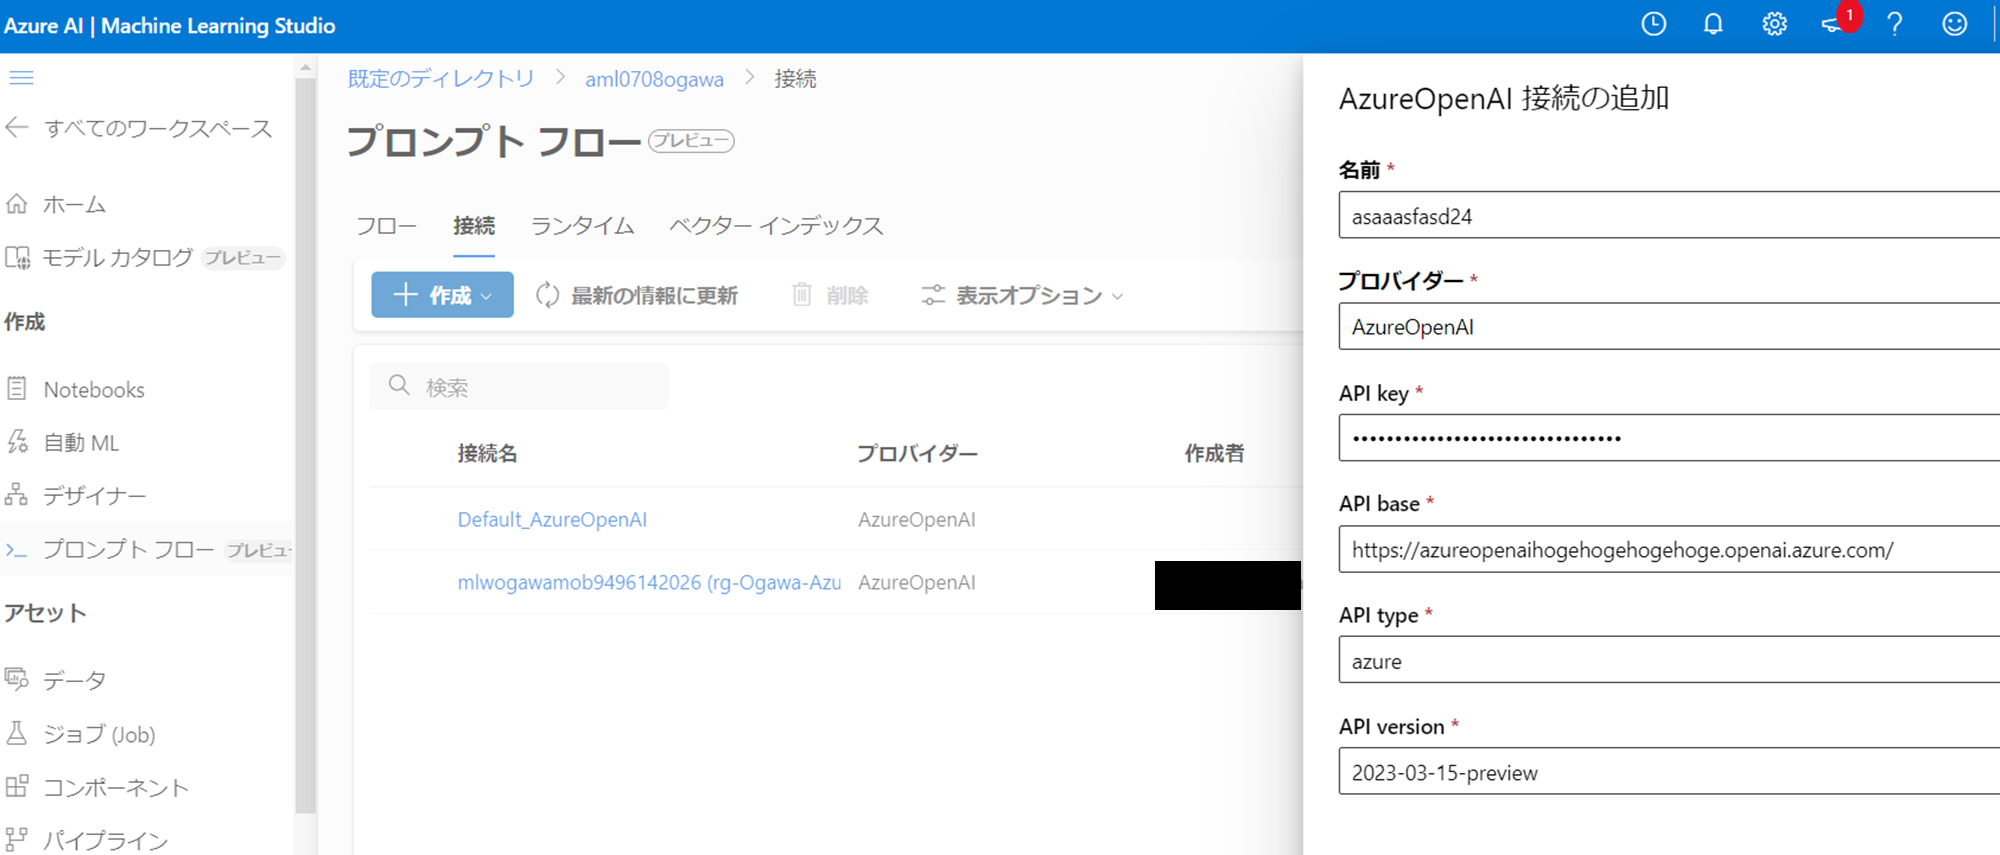
Task: Switch to the ランタイム tab
Action: pos(582,226)
